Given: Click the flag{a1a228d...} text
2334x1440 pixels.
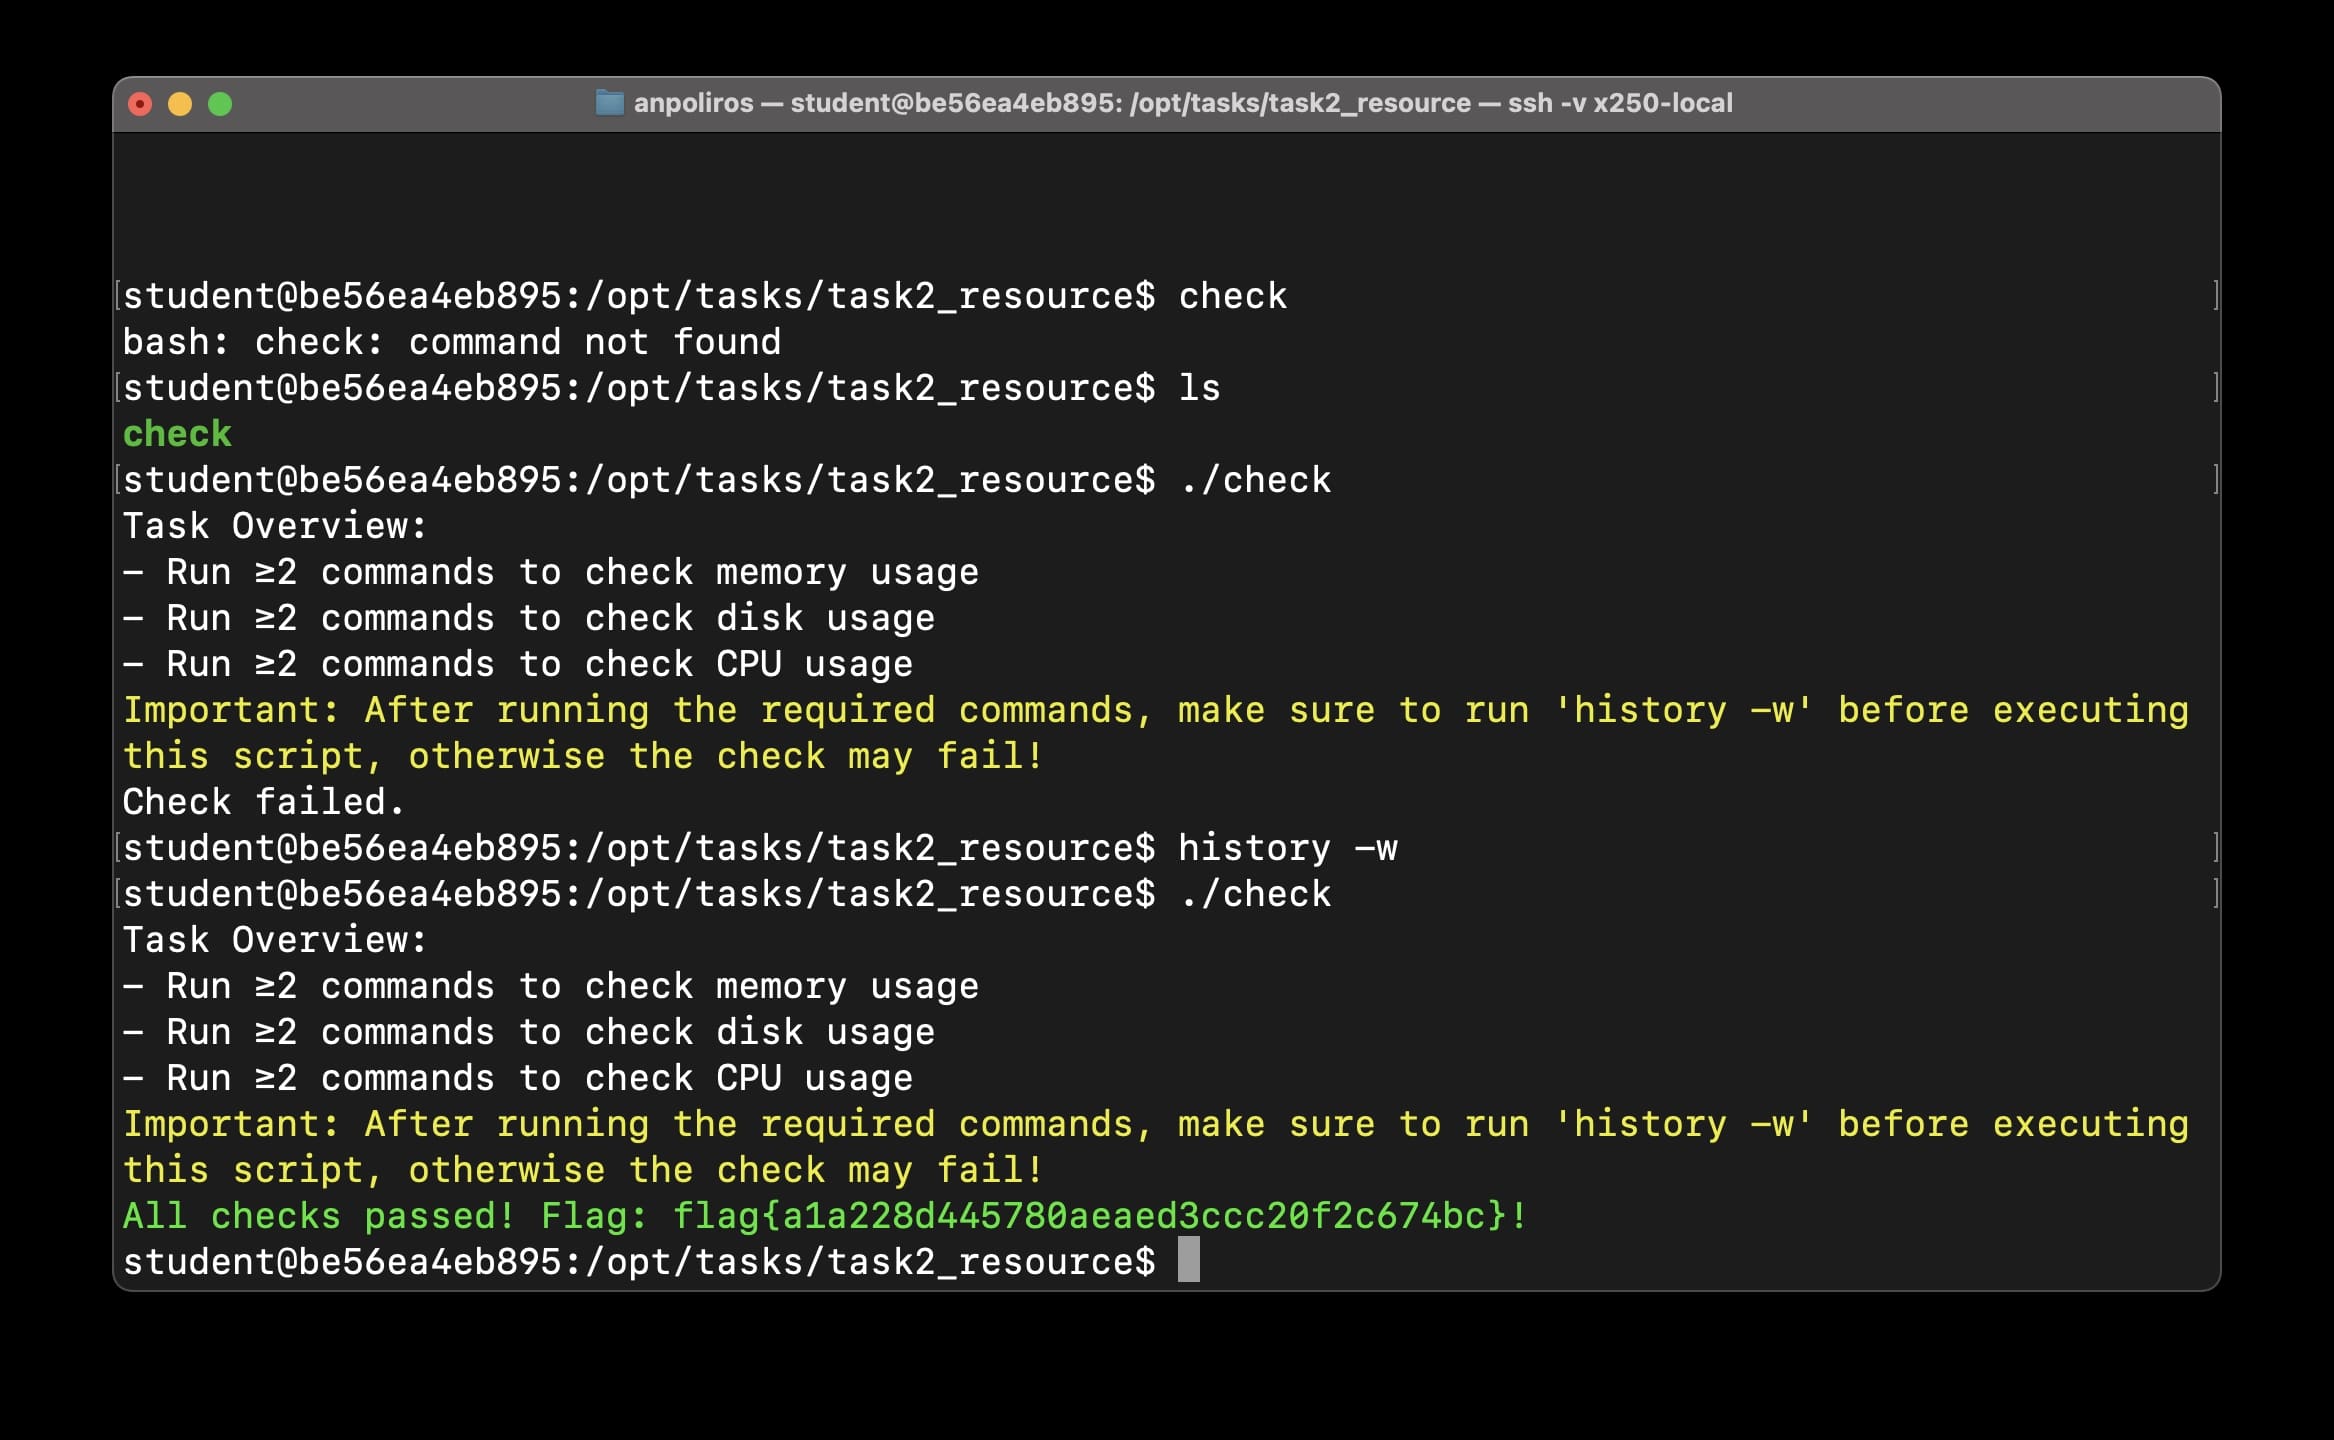Looking at the screenshot, I should 1088,1216.
